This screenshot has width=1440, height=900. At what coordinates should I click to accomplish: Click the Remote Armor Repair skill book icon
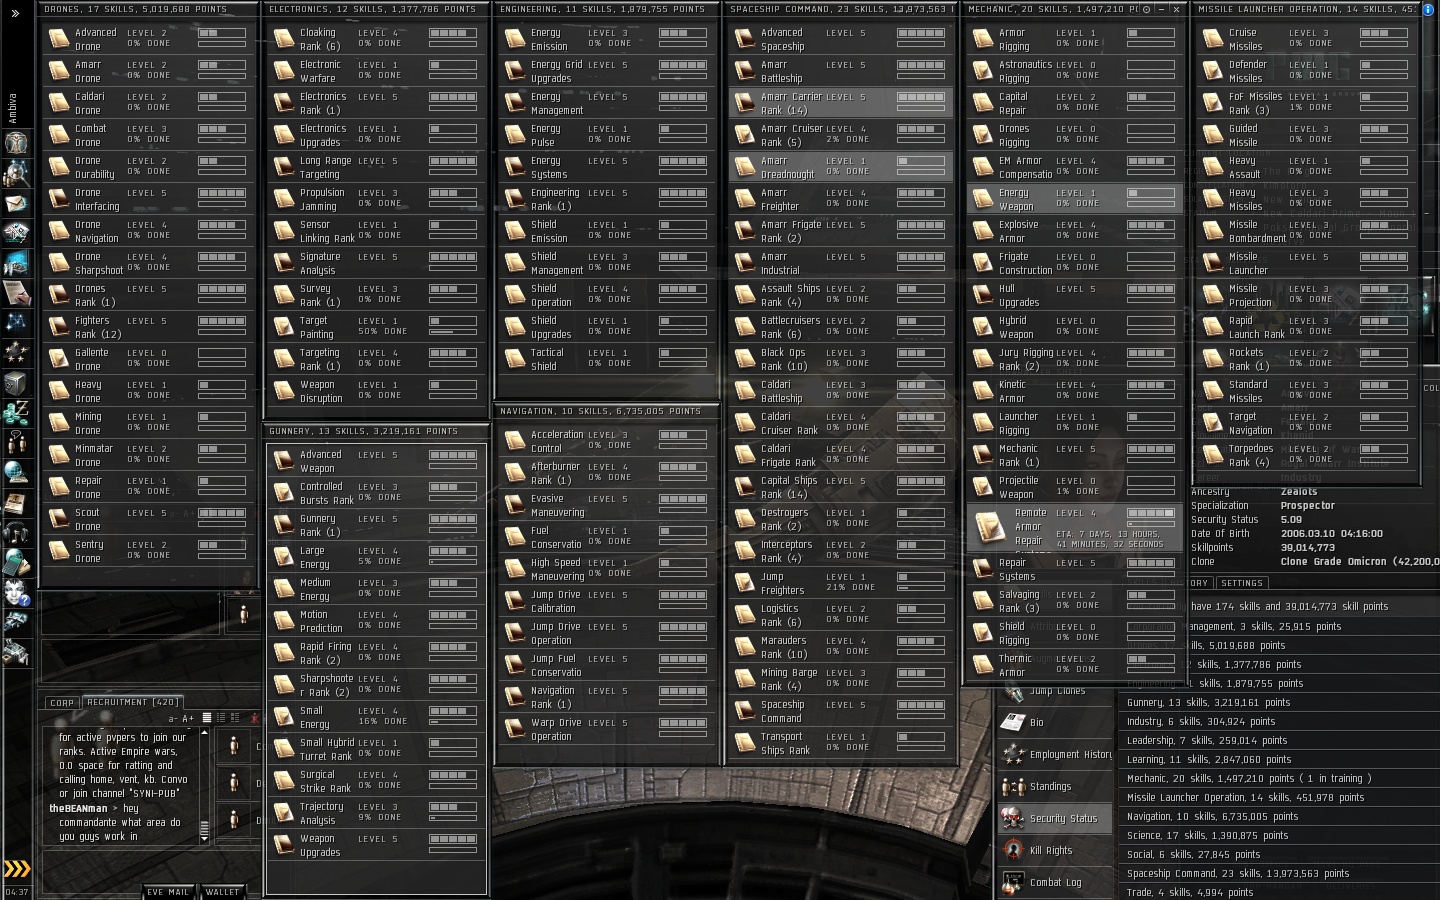click(x=990, y=527)
